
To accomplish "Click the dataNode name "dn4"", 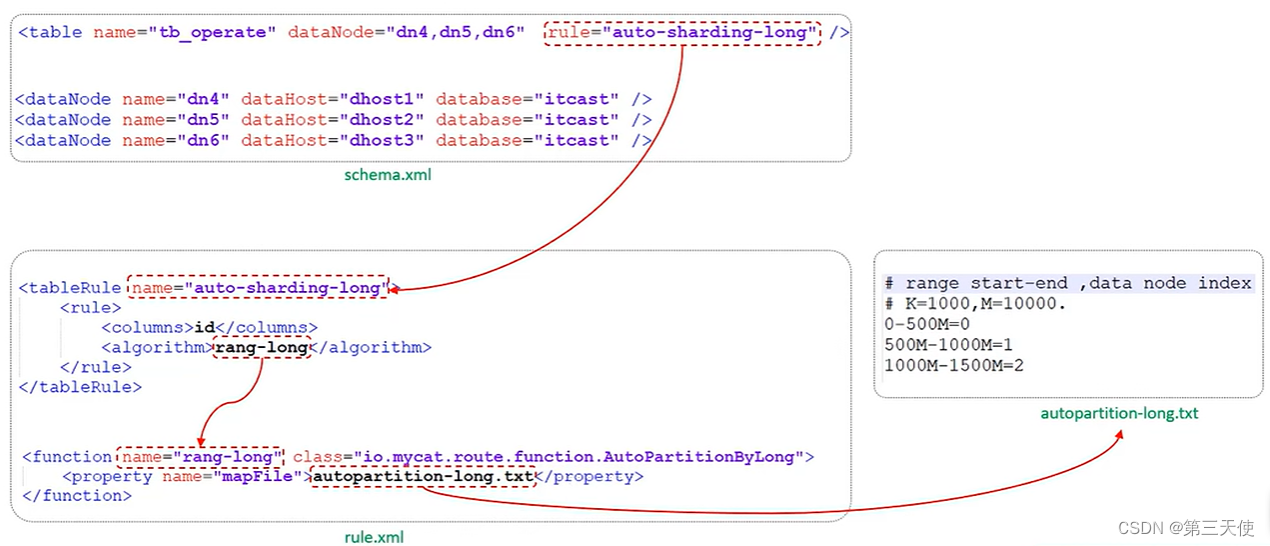I will [x=203, y=99].
